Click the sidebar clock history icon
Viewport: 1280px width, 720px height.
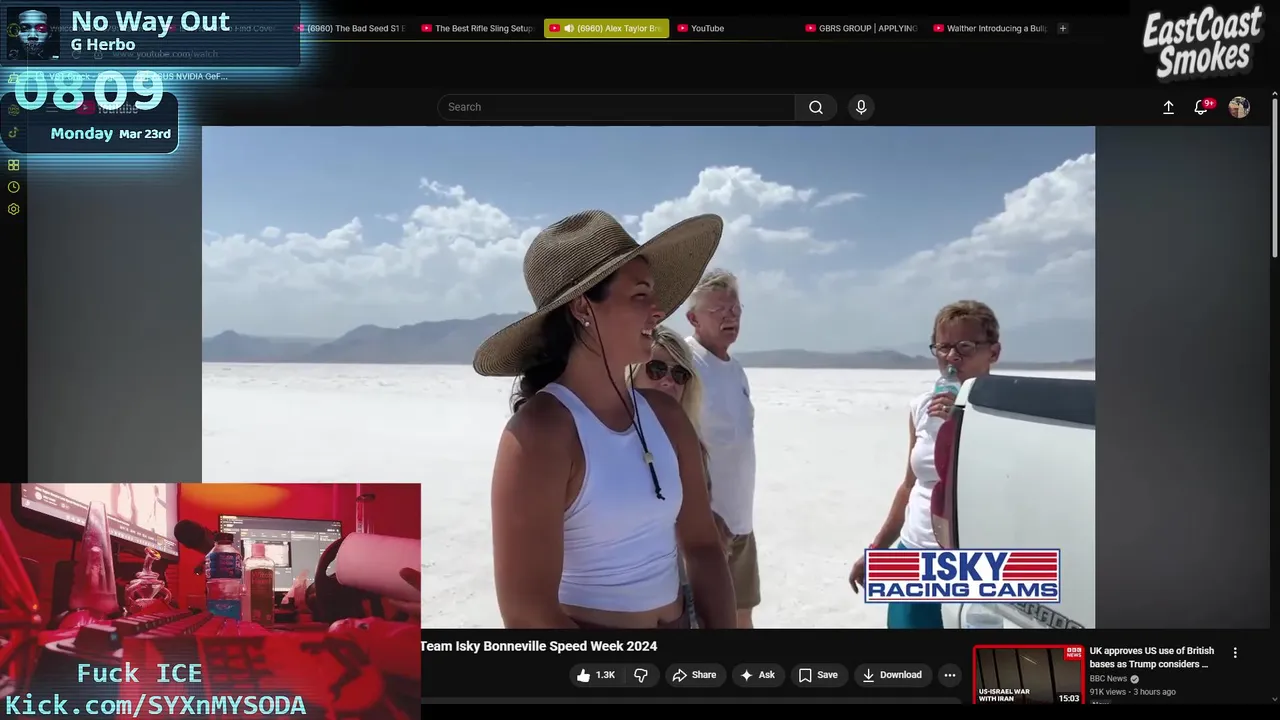pos(13,187)
